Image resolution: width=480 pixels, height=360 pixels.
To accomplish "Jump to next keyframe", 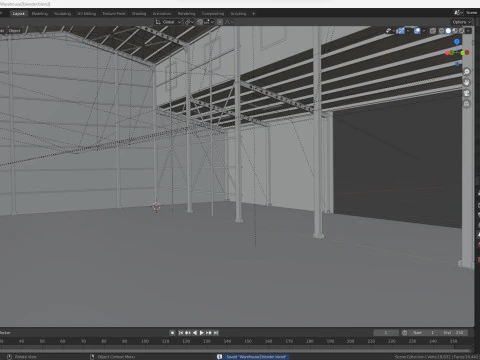I will click(209, 333).
